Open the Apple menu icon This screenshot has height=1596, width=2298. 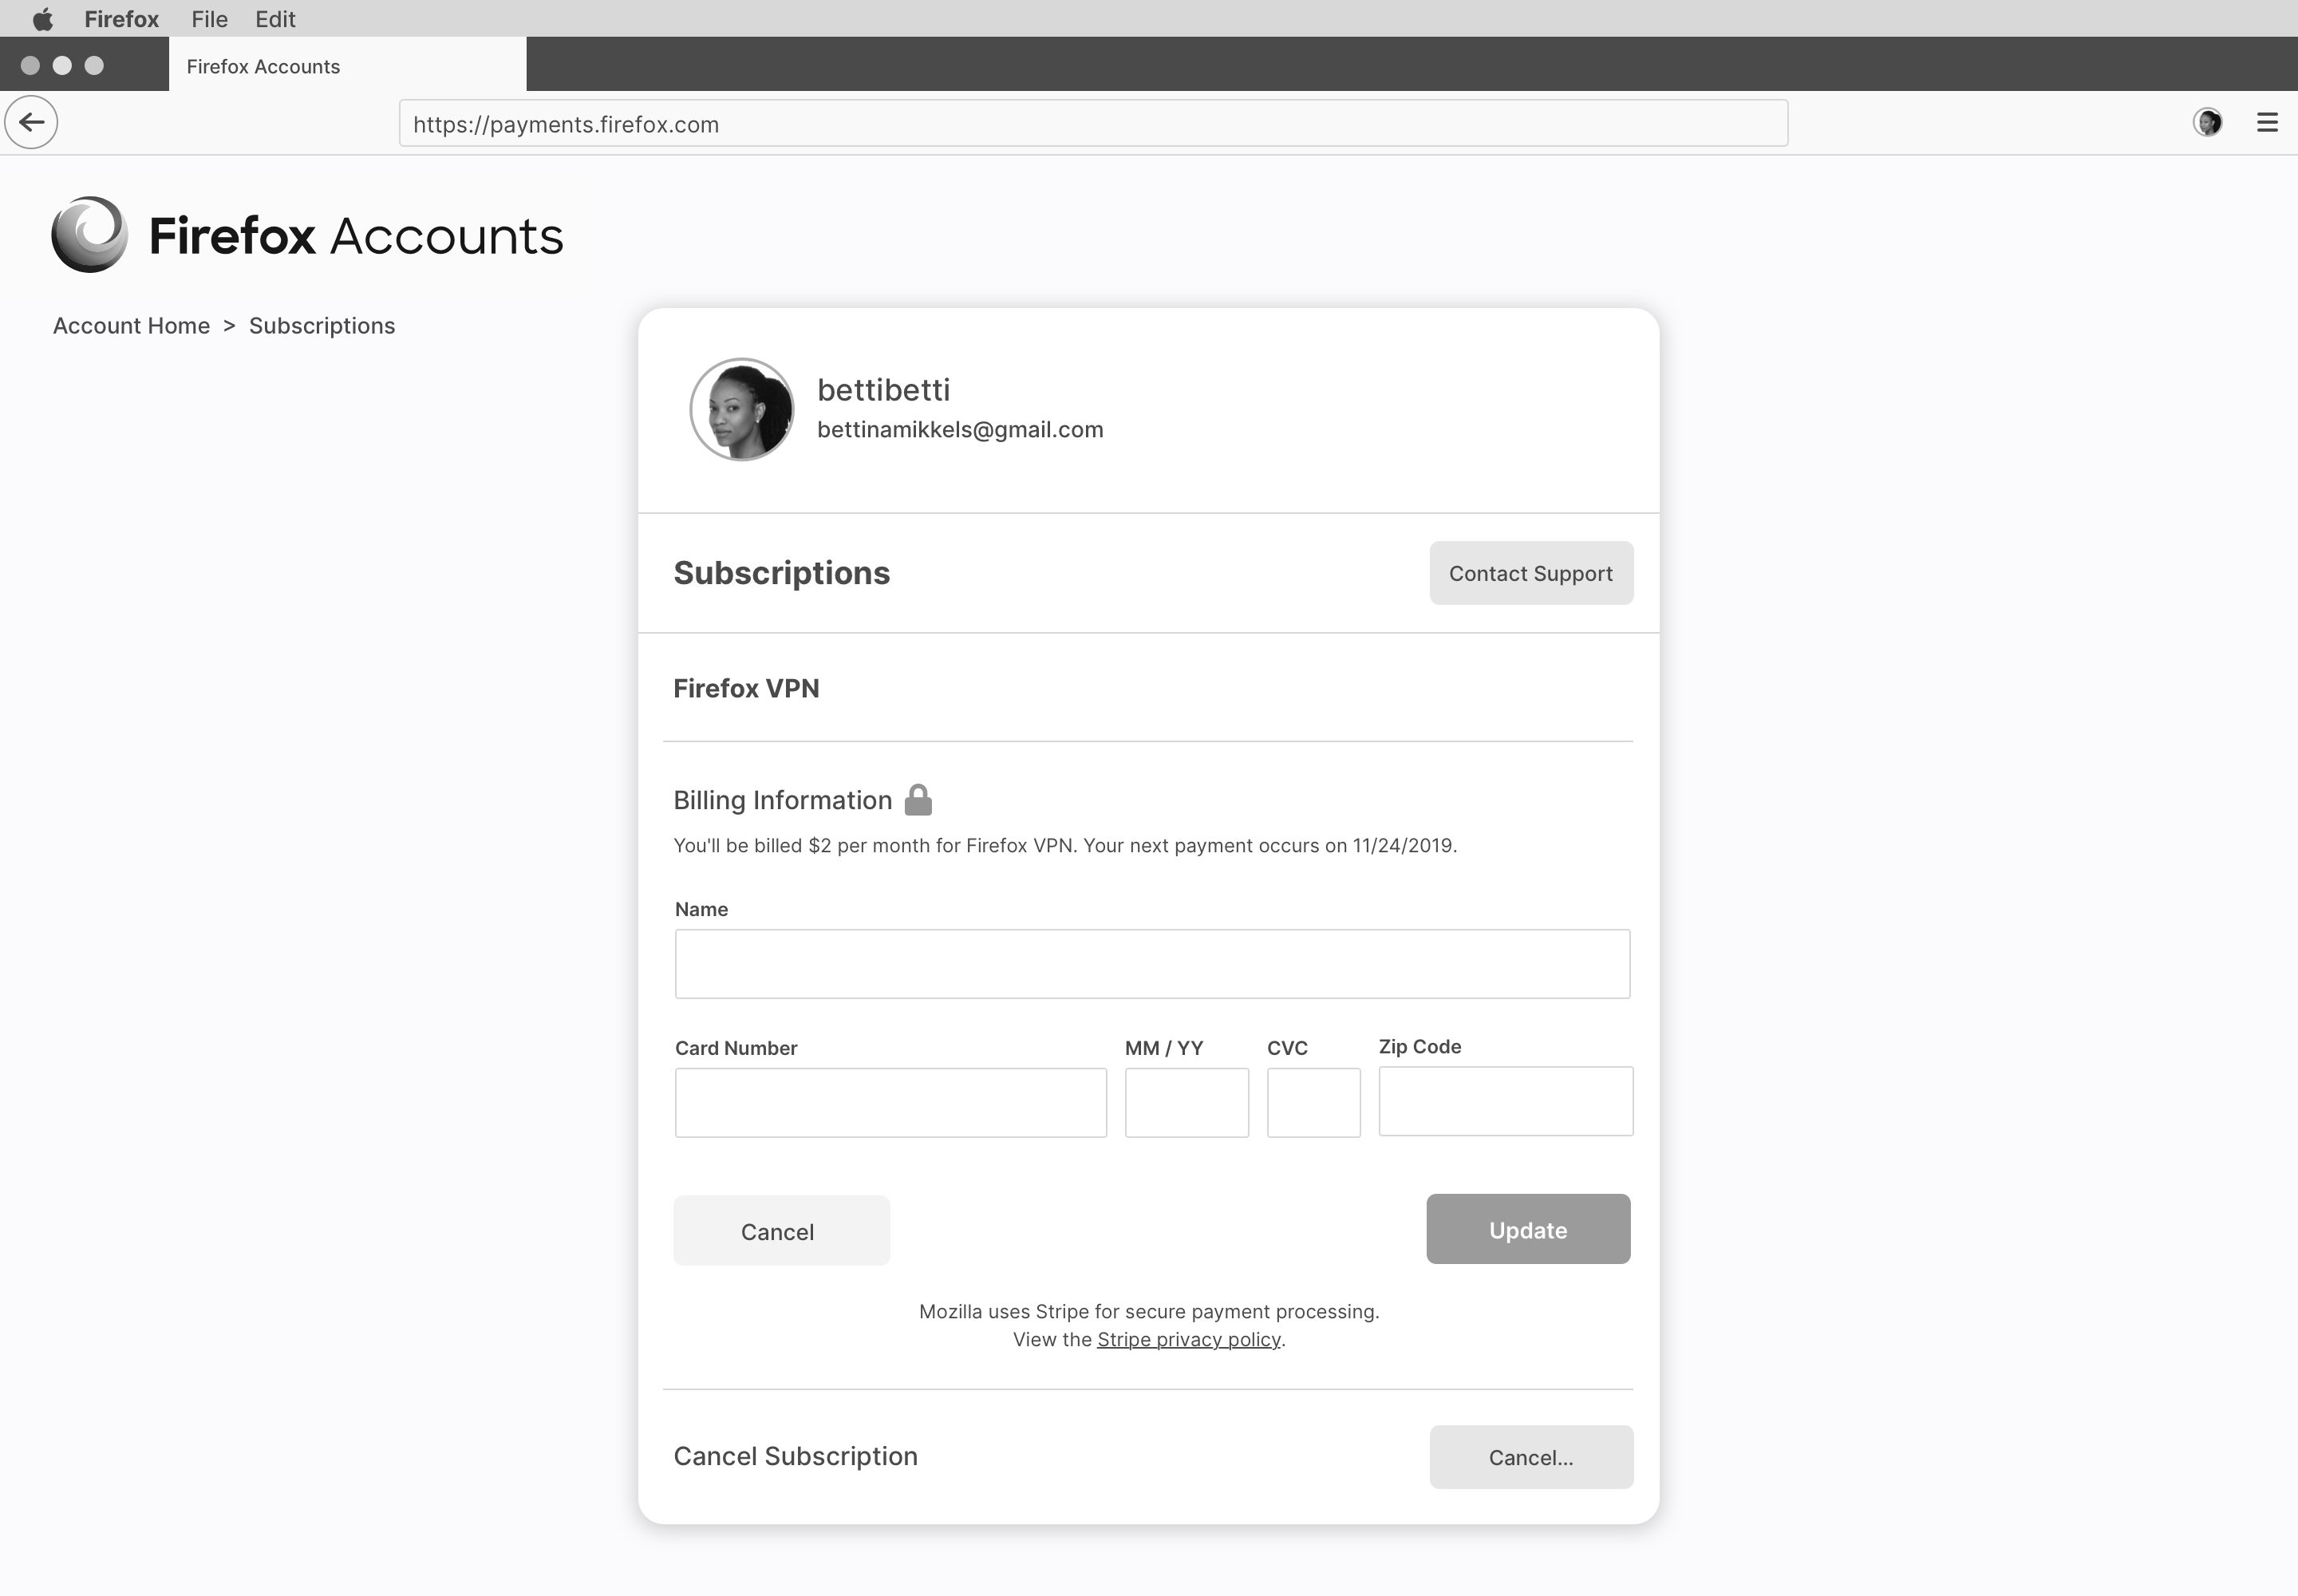pos(42,19)
